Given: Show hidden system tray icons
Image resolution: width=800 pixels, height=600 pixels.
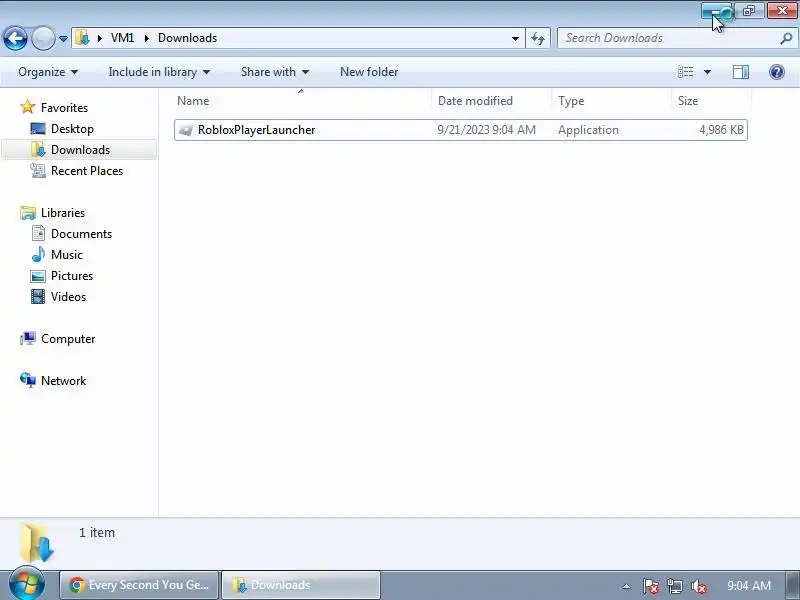Looking at the screenshot, I should point(626,586).
